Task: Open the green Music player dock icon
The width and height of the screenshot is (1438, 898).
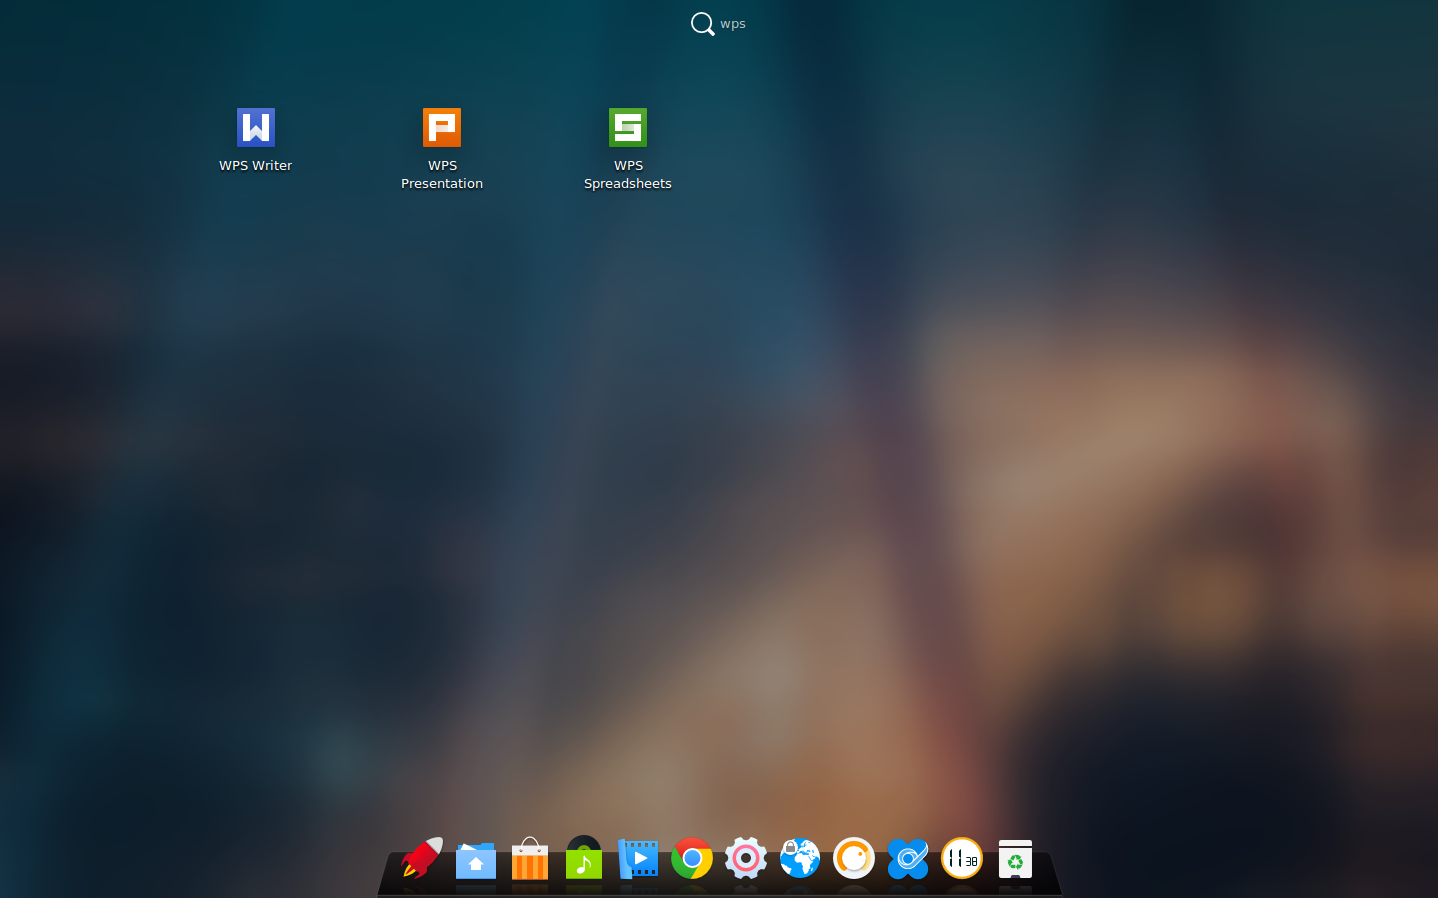Action: [x=584, y=858]
